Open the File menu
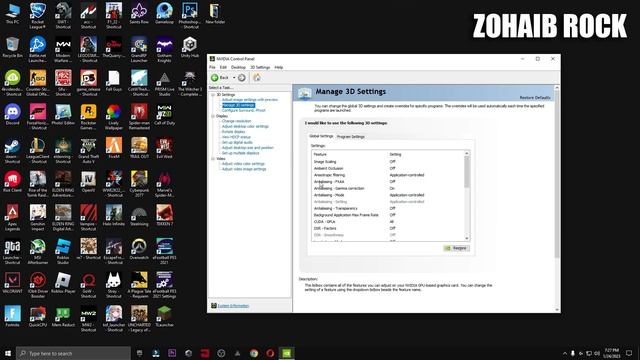 click(212, 67)
